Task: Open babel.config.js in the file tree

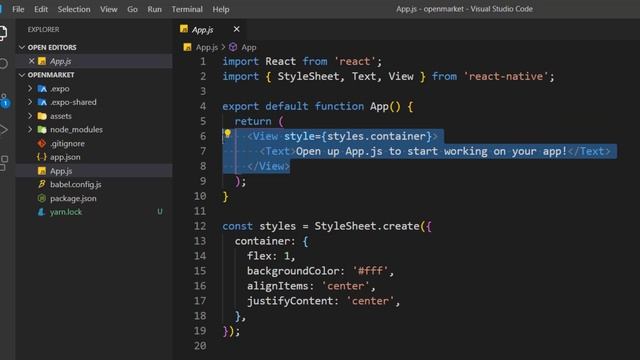Action: (95, 184)
